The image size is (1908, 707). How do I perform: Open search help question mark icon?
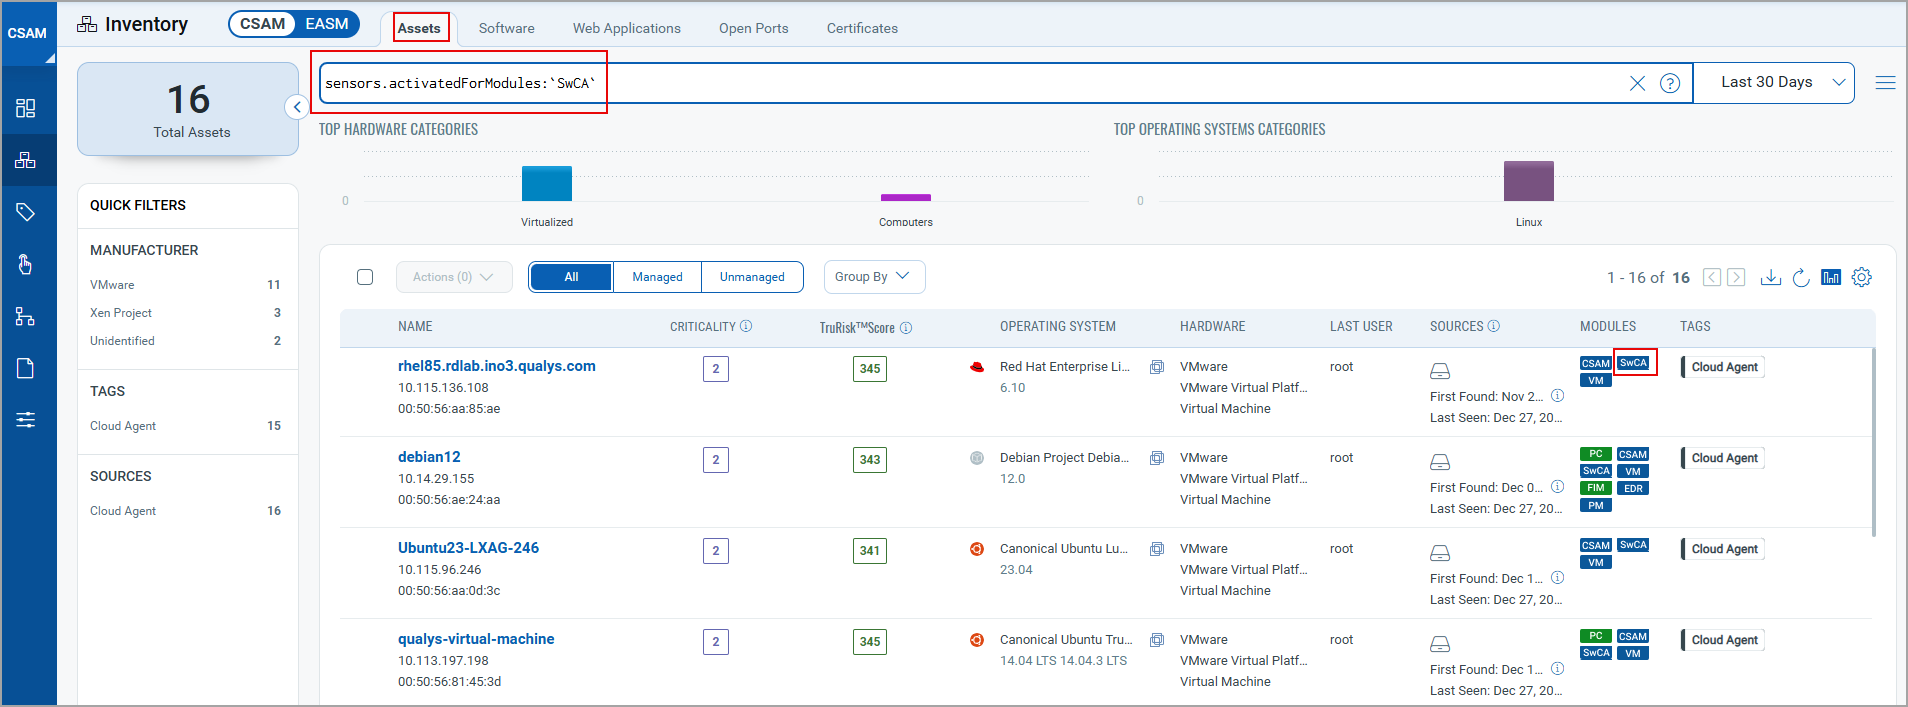point(1670,83)
